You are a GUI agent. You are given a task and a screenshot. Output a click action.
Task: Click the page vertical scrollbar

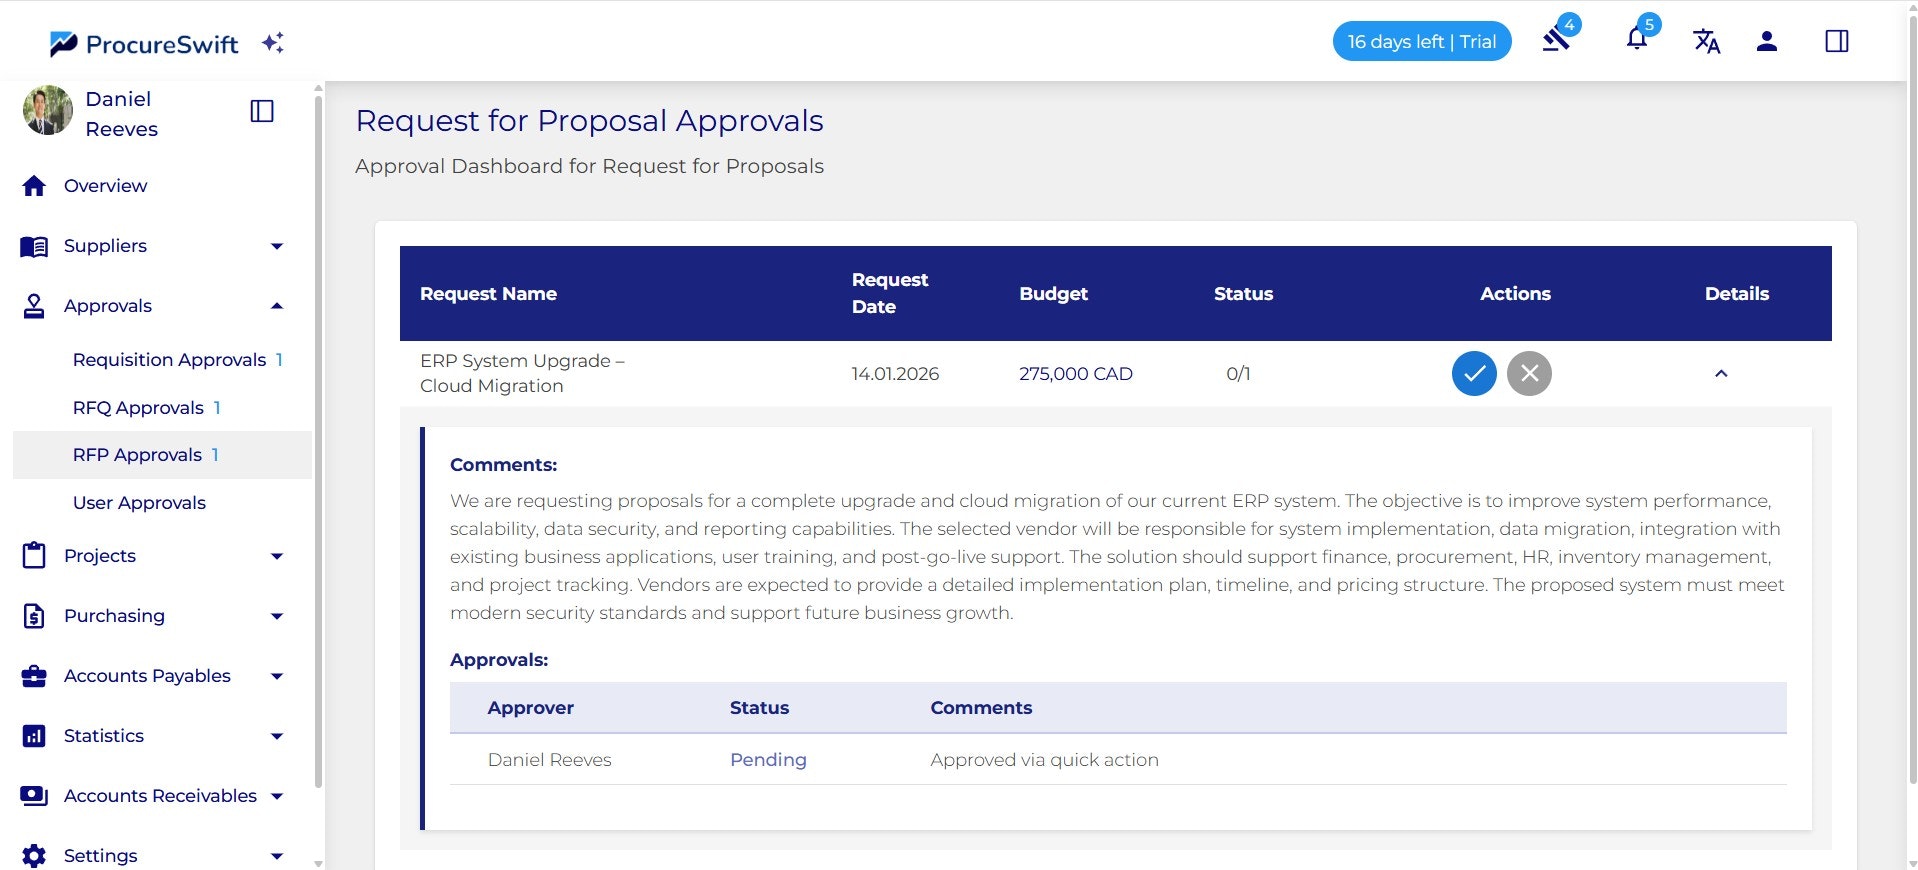click(x=1912, y=400)
